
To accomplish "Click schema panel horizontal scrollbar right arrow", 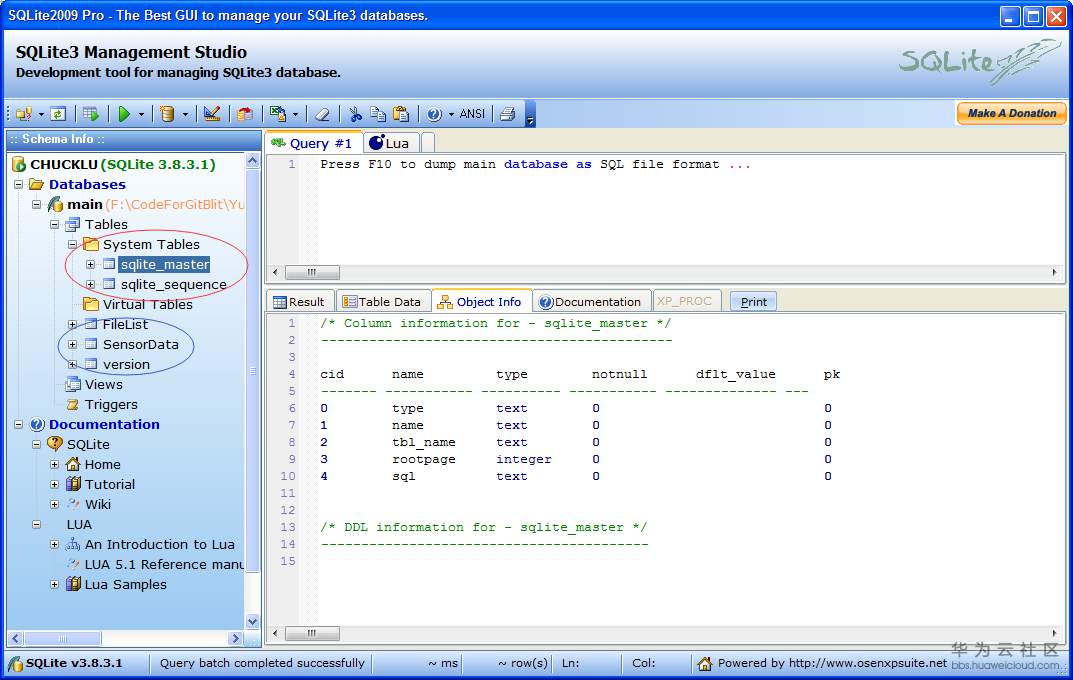I will coord(235,638).
